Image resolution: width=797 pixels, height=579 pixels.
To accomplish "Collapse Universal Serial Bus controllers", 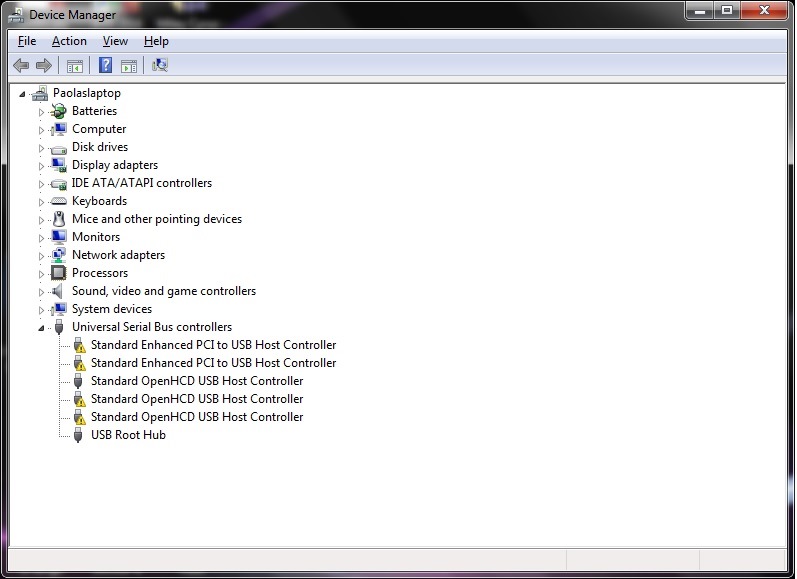I will click(41, 328).
